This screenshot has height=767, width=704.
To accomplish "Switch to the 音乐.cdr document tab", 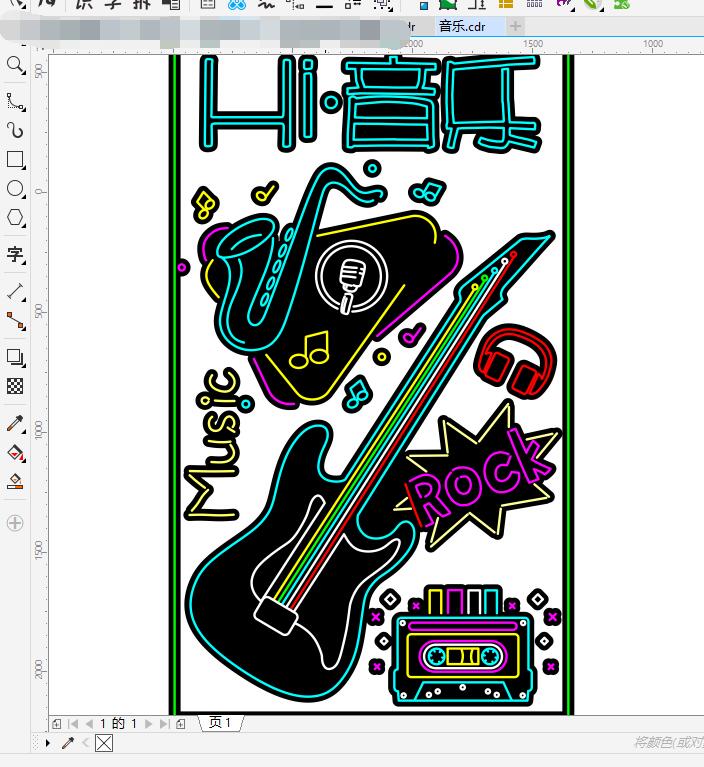I will [x=462, y=26].
